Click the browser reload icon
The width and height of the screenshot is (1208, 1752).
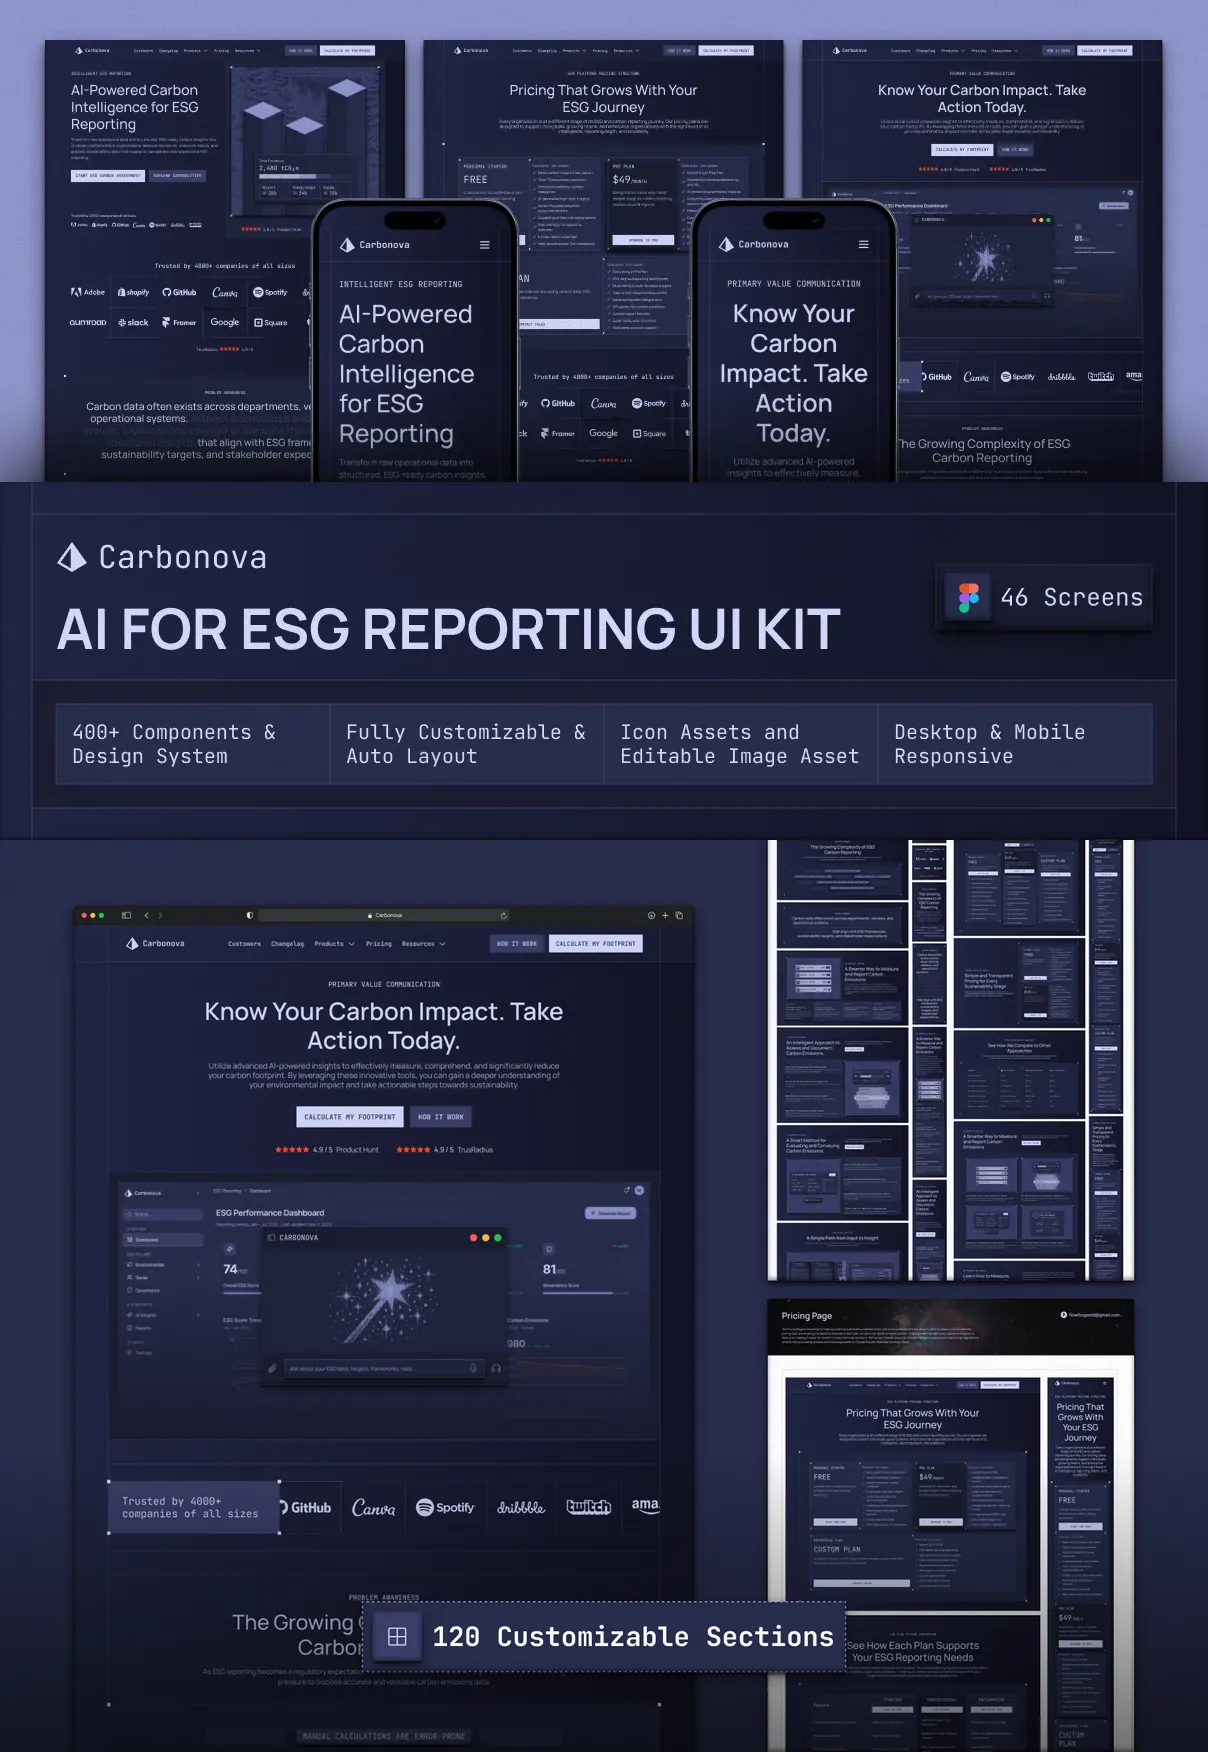click(503, 915)
